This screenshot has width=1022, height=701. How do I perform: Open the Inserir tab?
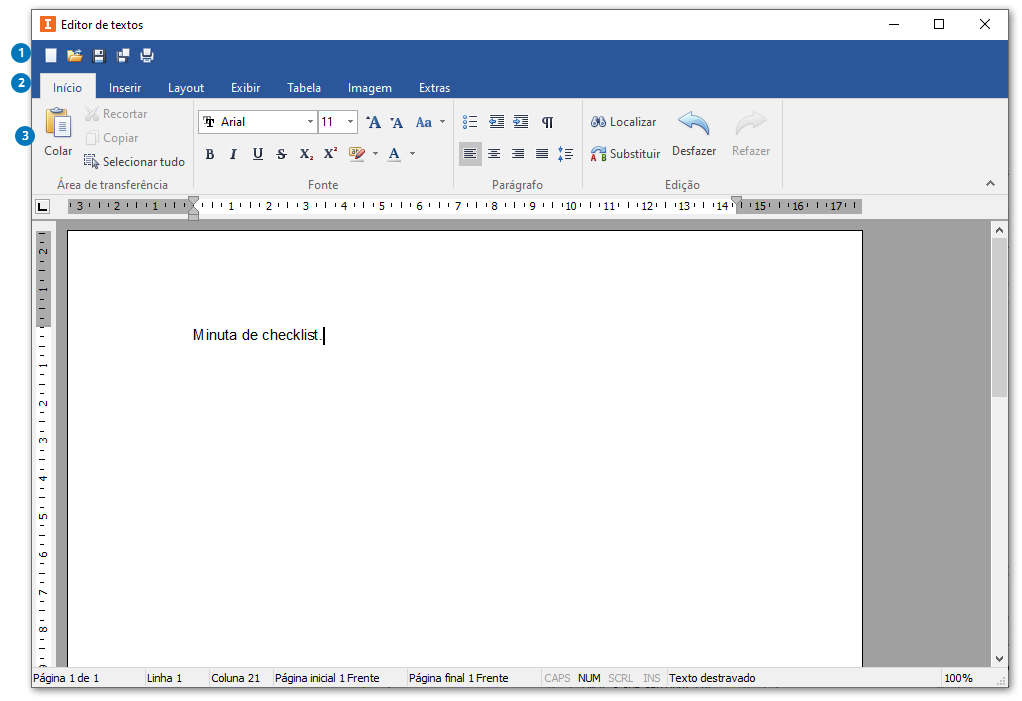tap(125, 87)
